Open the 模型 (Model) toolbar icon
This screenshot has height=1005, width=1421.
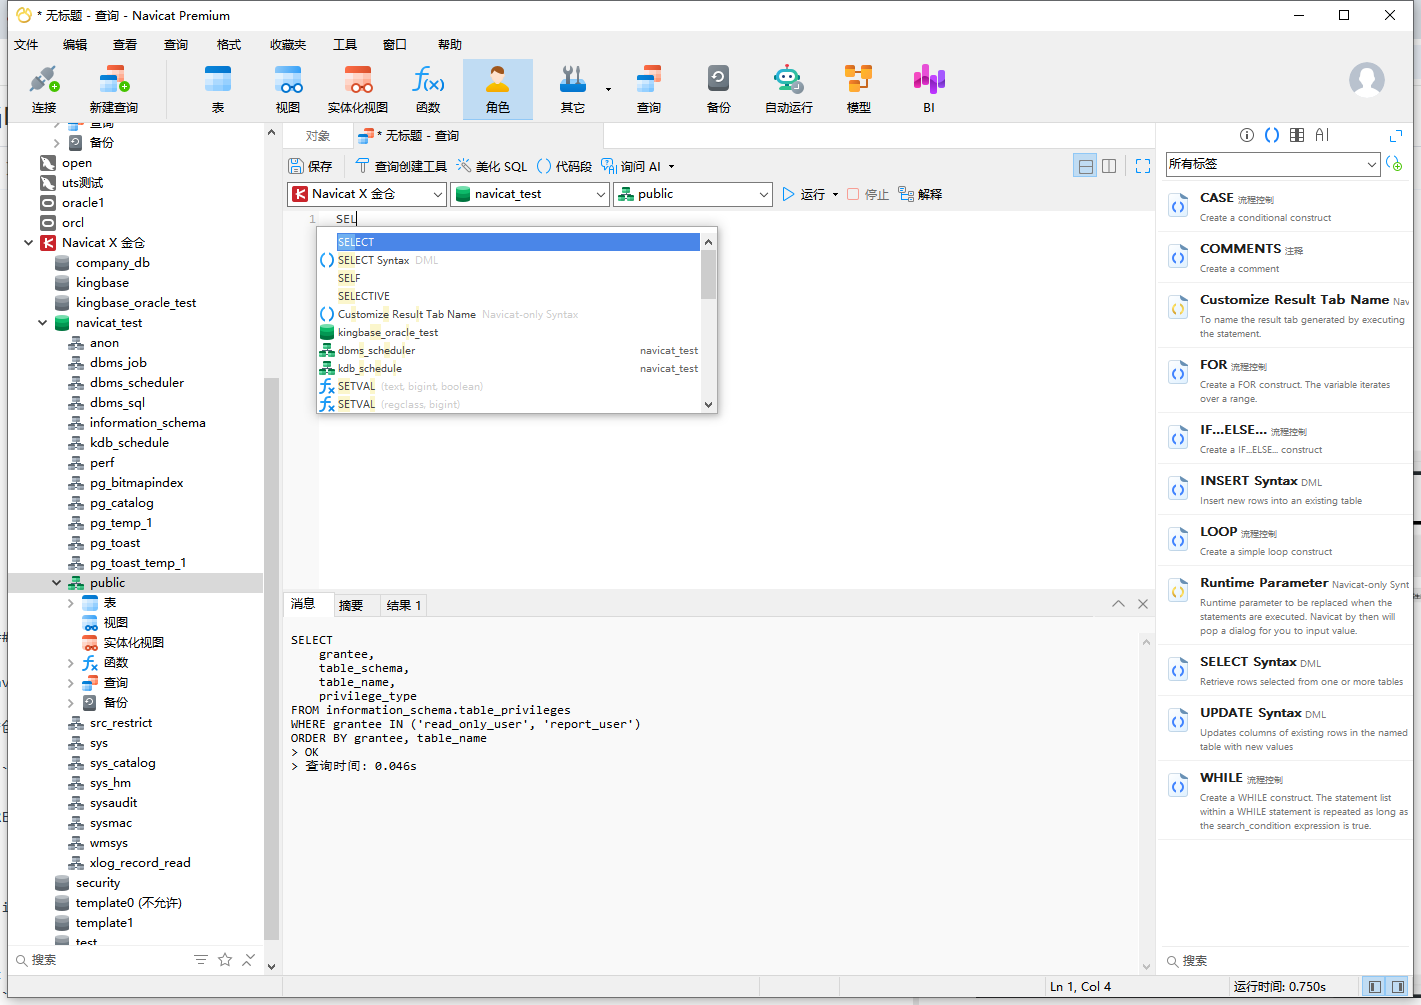click(x=859, y=90)
